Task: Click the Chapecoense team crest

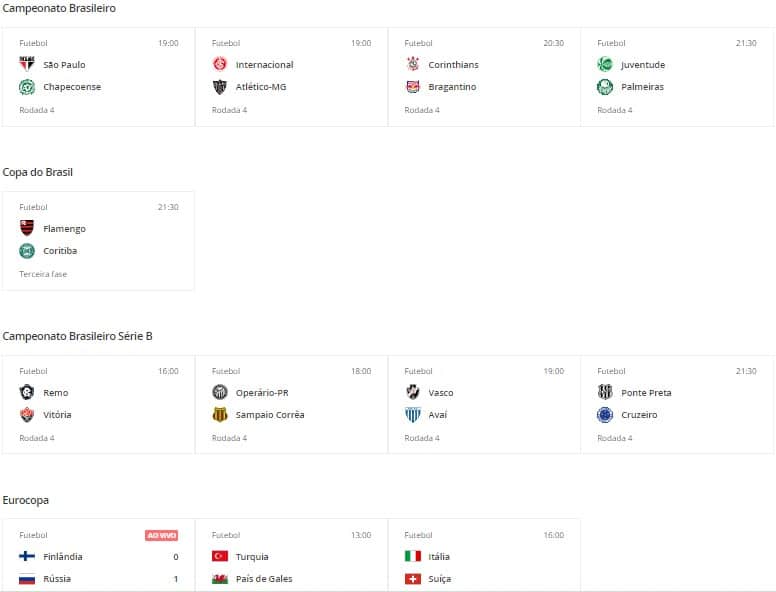Action: tap(27, 87)
